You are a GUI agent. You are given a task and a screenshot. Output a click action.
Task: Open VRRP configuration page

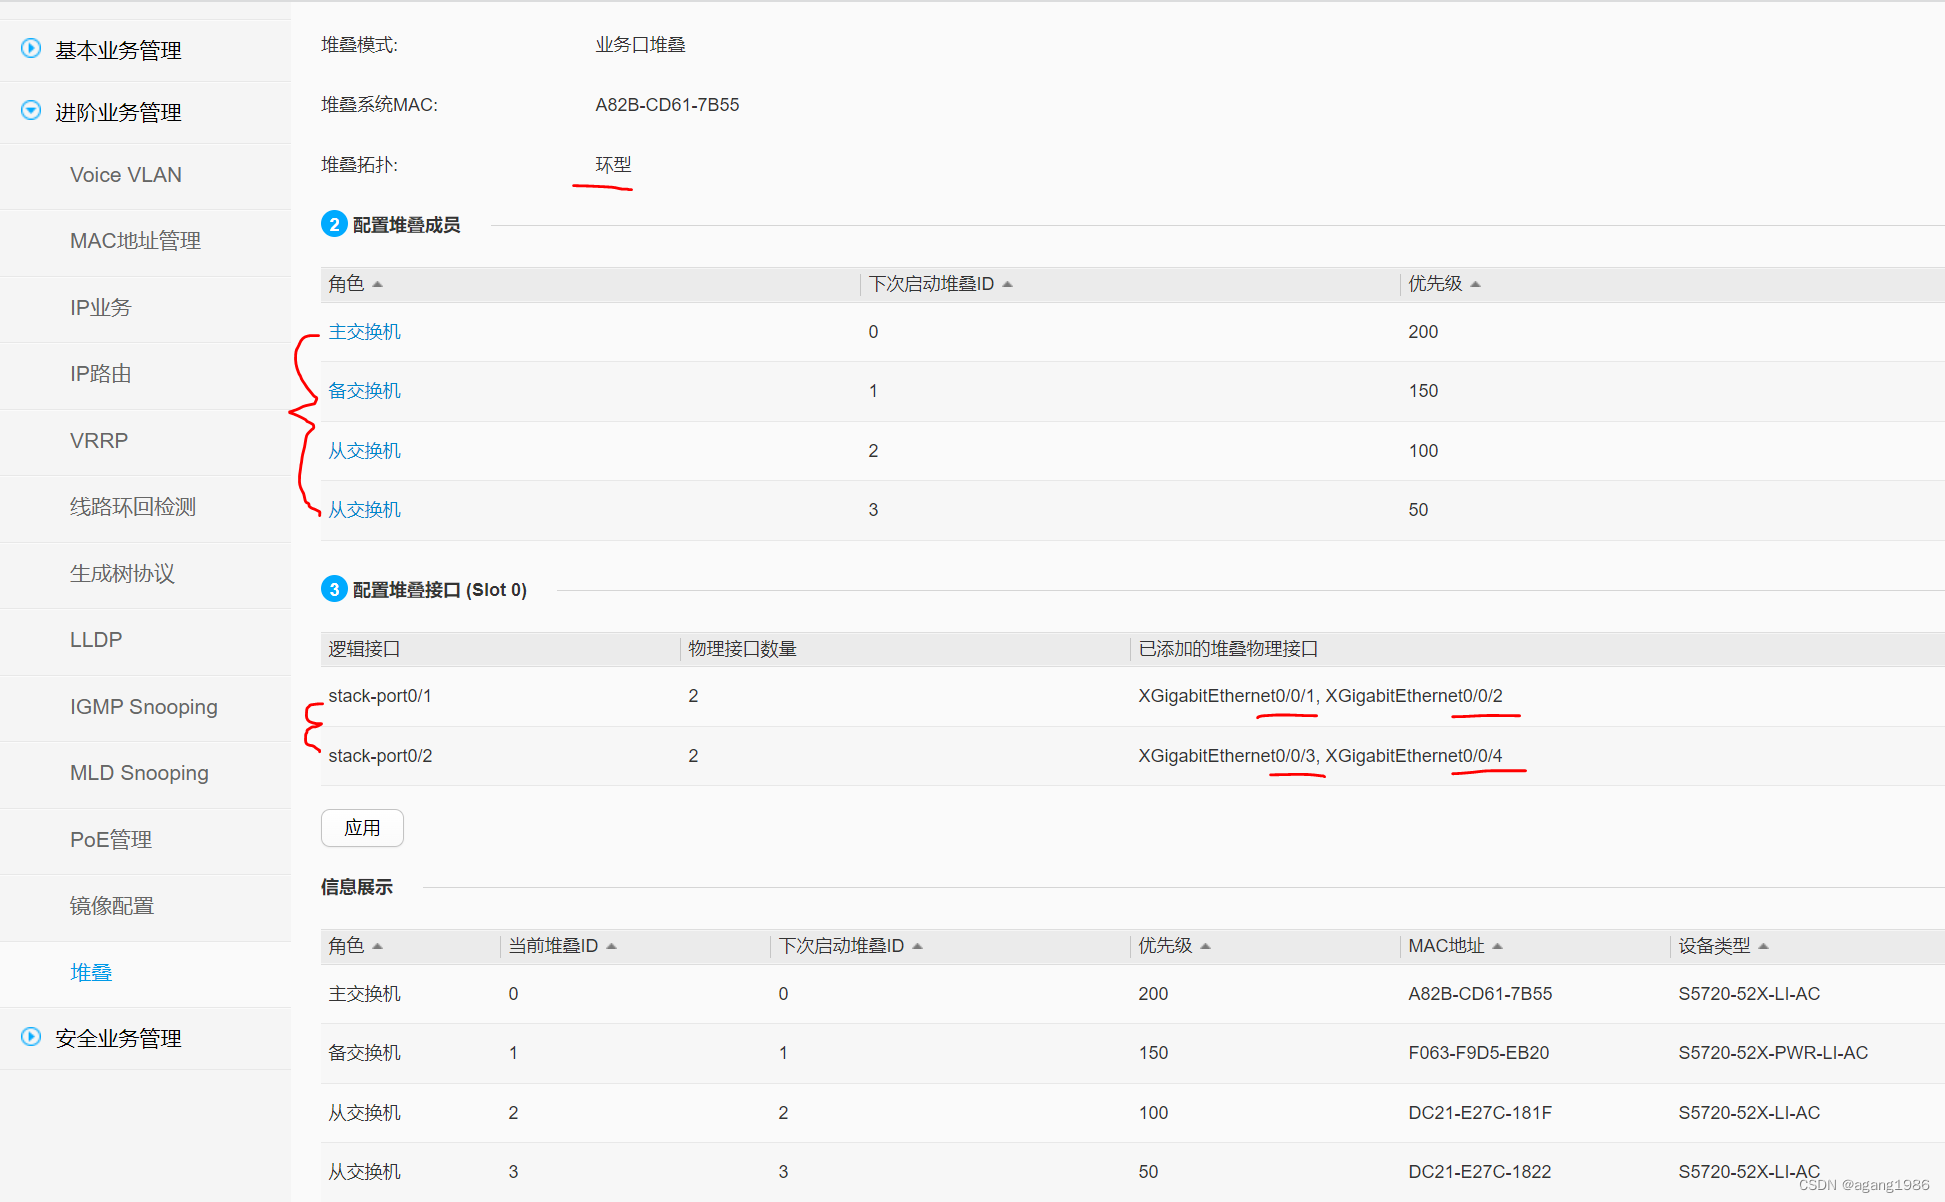coord(99,440)
